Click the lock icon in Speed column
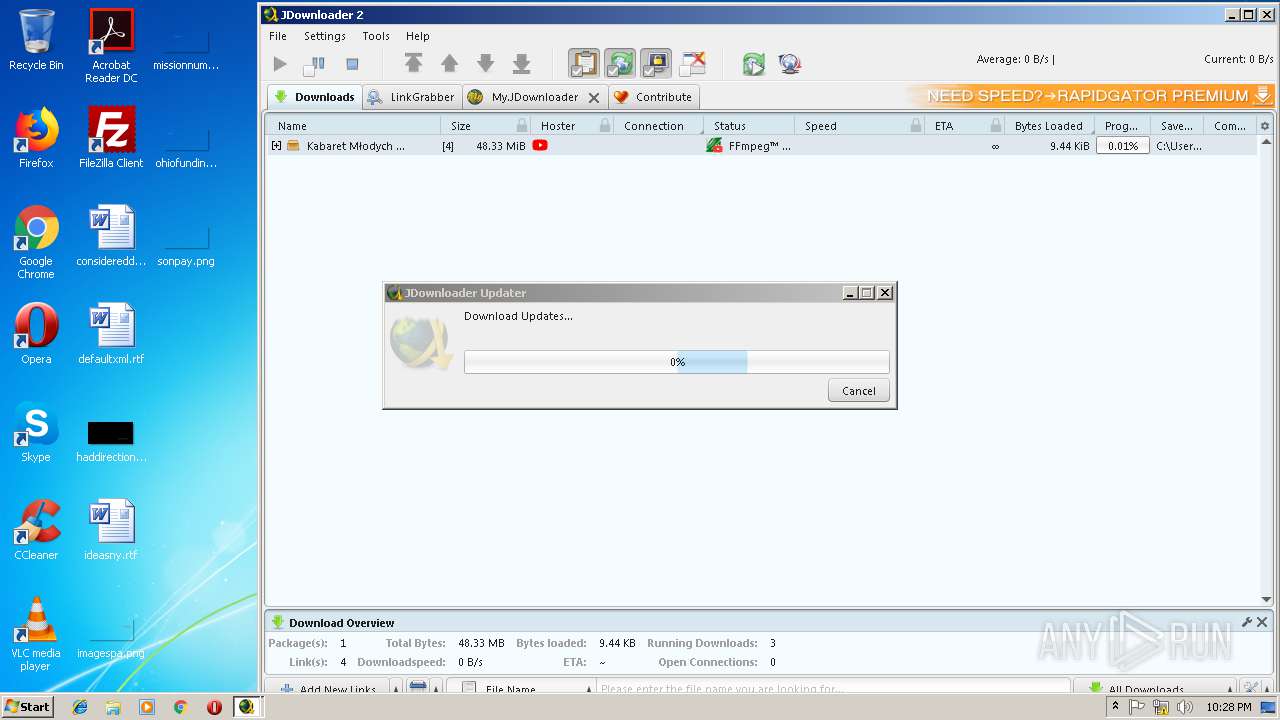This screenshot has height=720, width=1280. [x=916, y=126]
